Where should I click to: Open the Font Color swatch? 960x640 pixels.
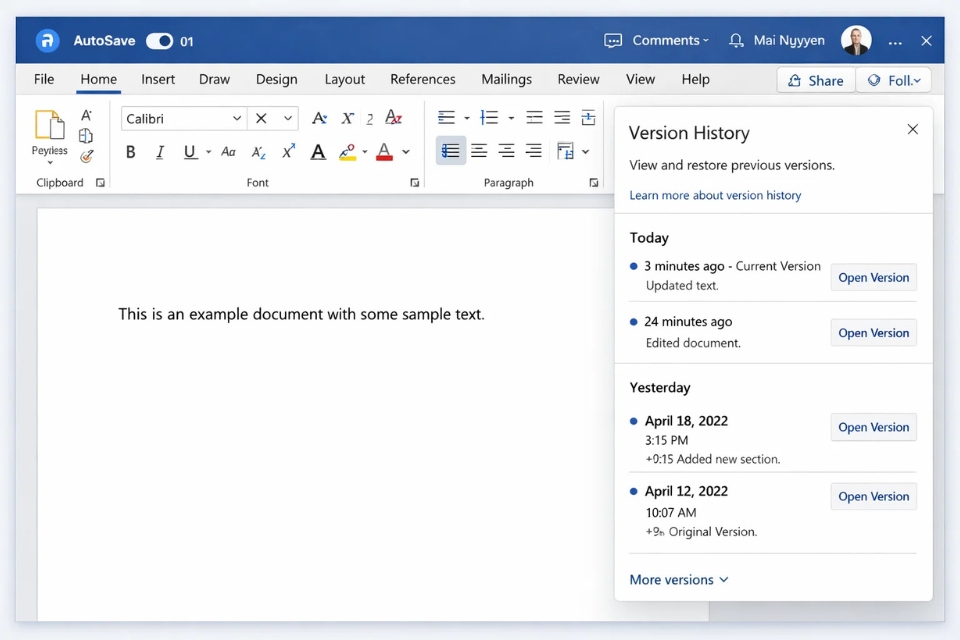383,151
